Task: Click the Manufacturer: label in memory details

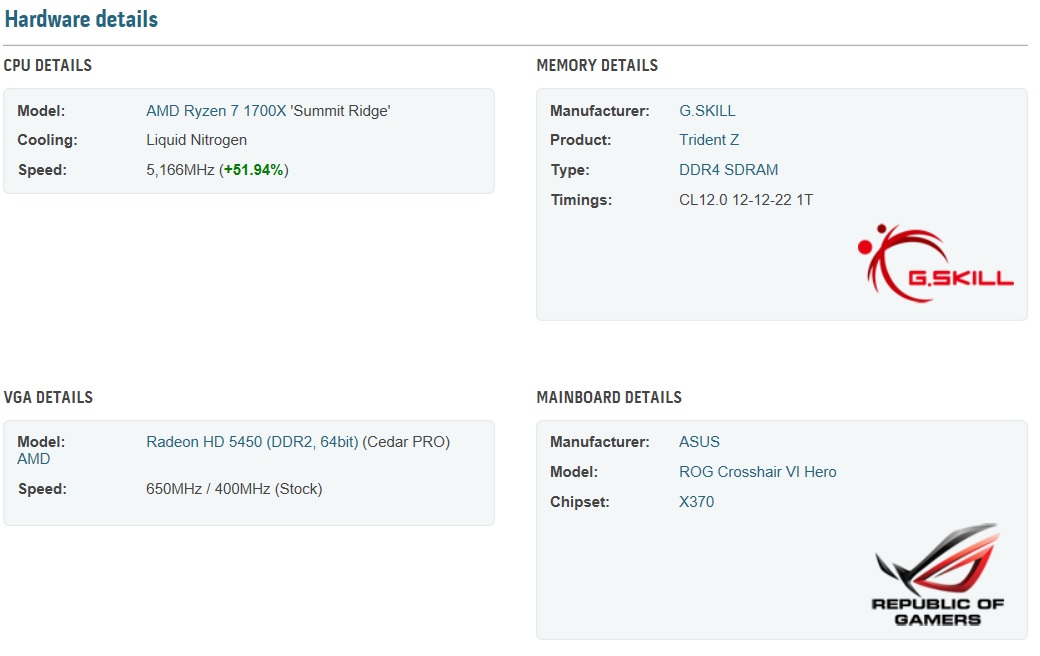Action: coord(600,111)
